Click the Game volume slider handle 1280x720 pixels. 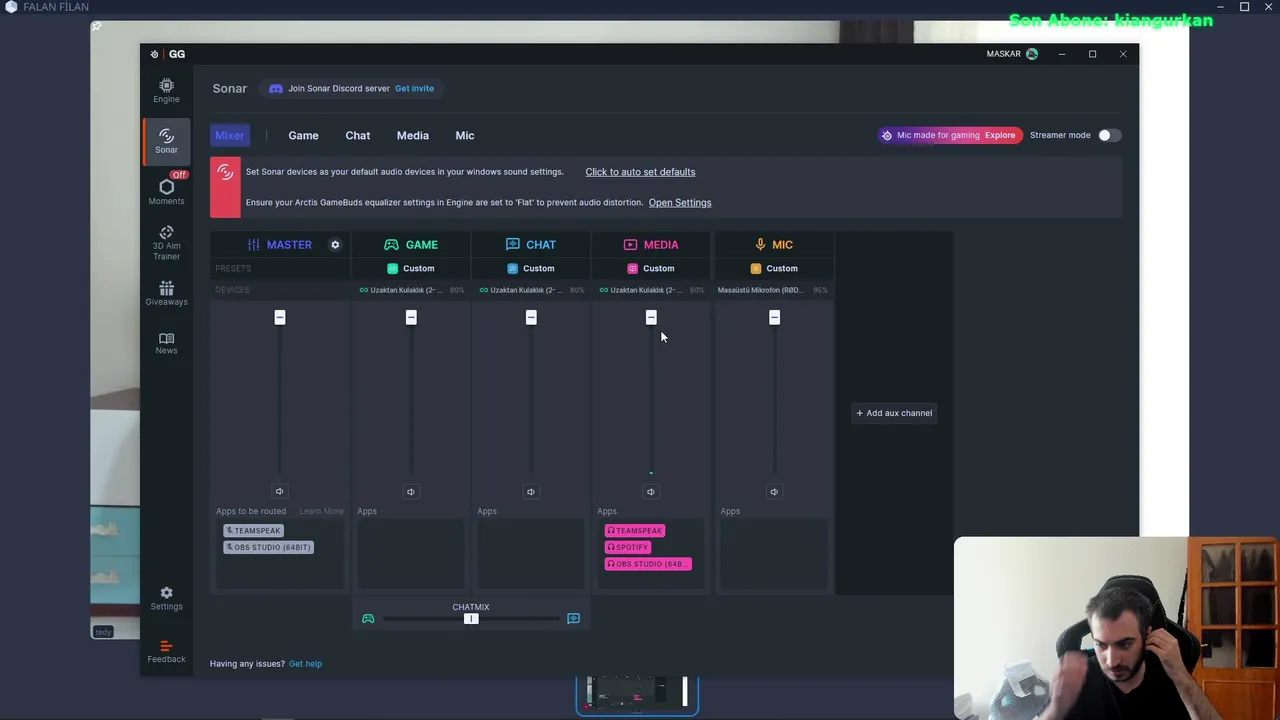tap(411, 317)
